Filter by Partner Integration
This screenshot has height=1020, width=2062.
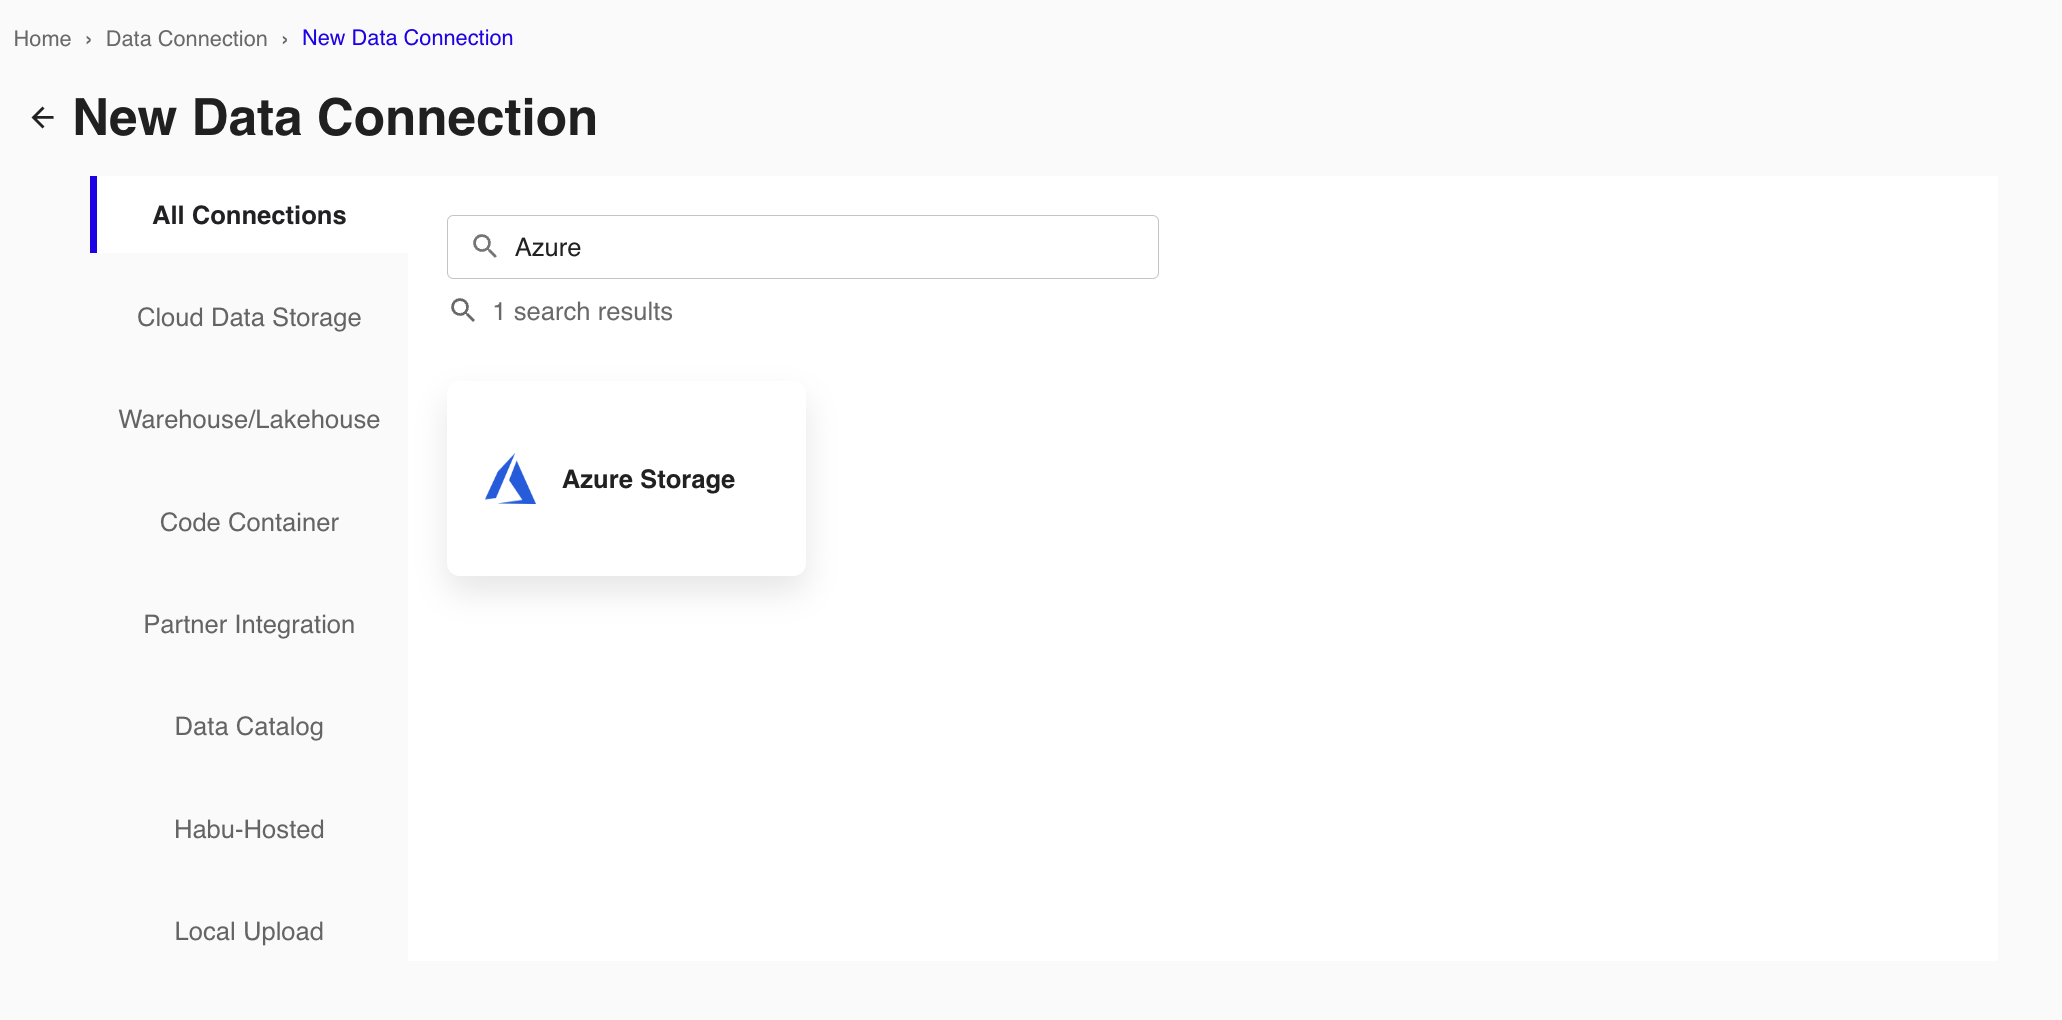point(249,624)
